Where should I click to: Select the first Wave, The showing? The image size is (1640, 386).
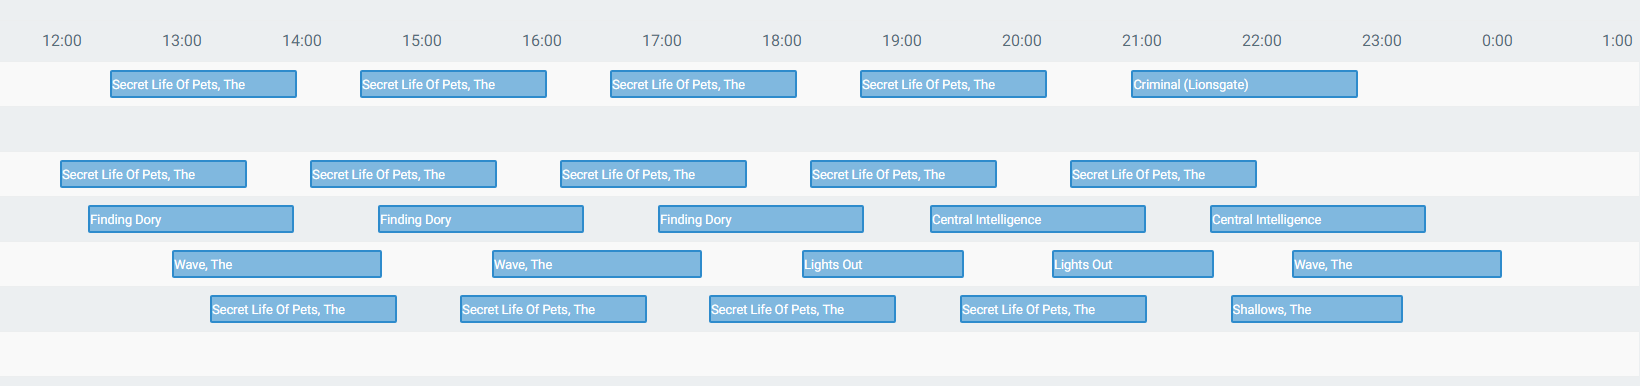pyautogui.click(x=277, y=264)
